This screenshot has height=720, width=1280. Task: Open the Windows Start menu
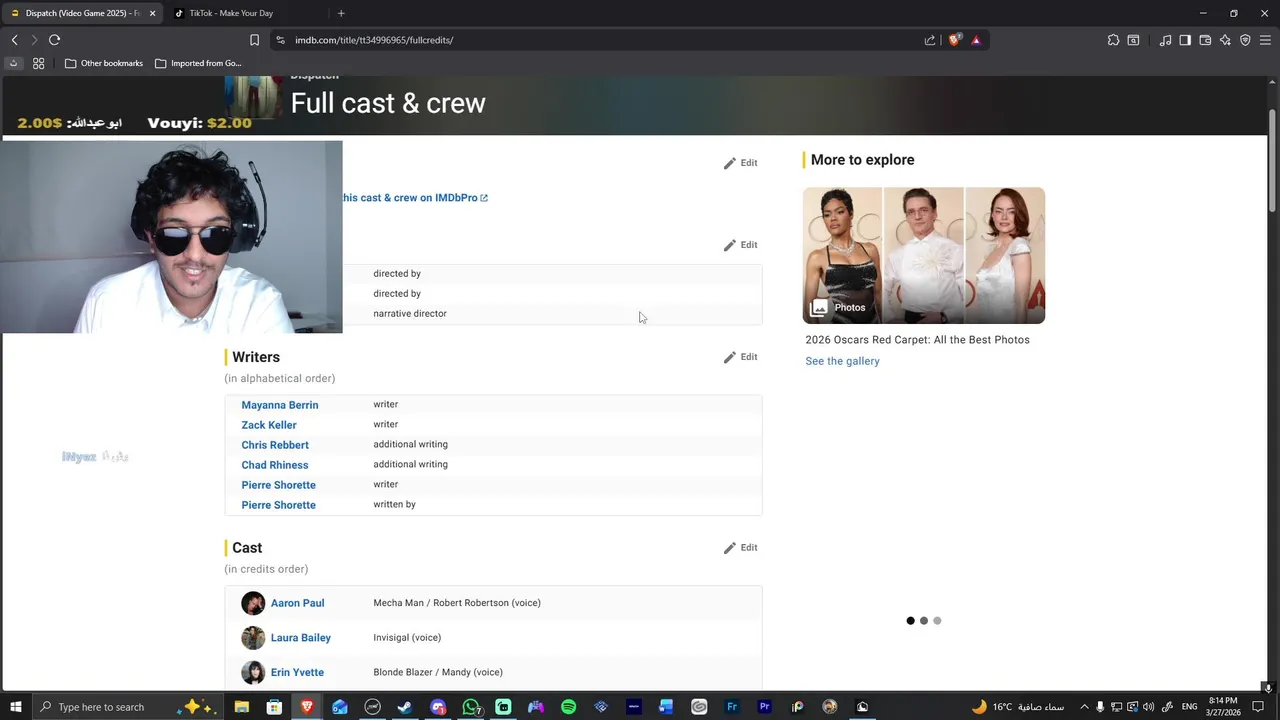pyautogui.click(x=15, y=707)
